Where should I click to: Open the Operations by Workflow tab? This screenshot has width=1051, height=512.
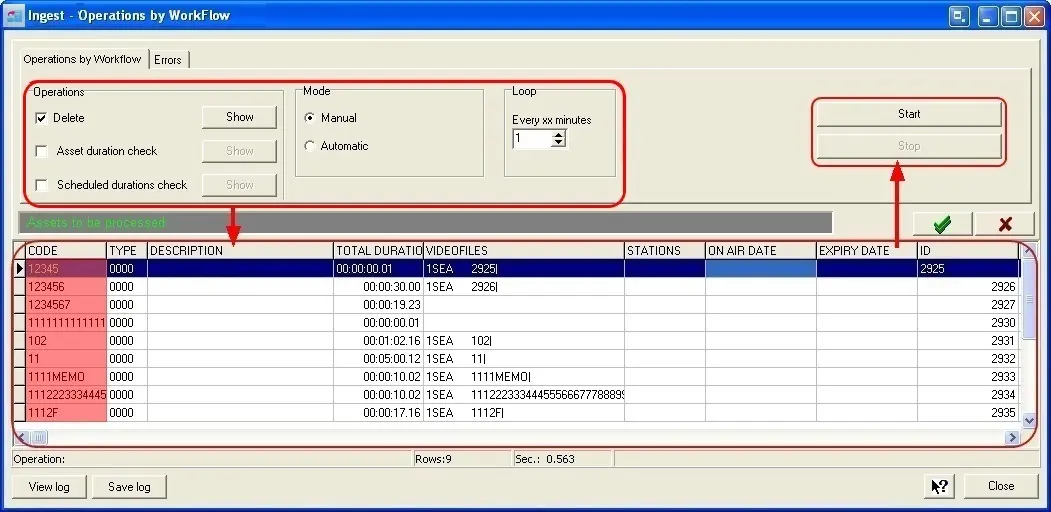(83, 59)
